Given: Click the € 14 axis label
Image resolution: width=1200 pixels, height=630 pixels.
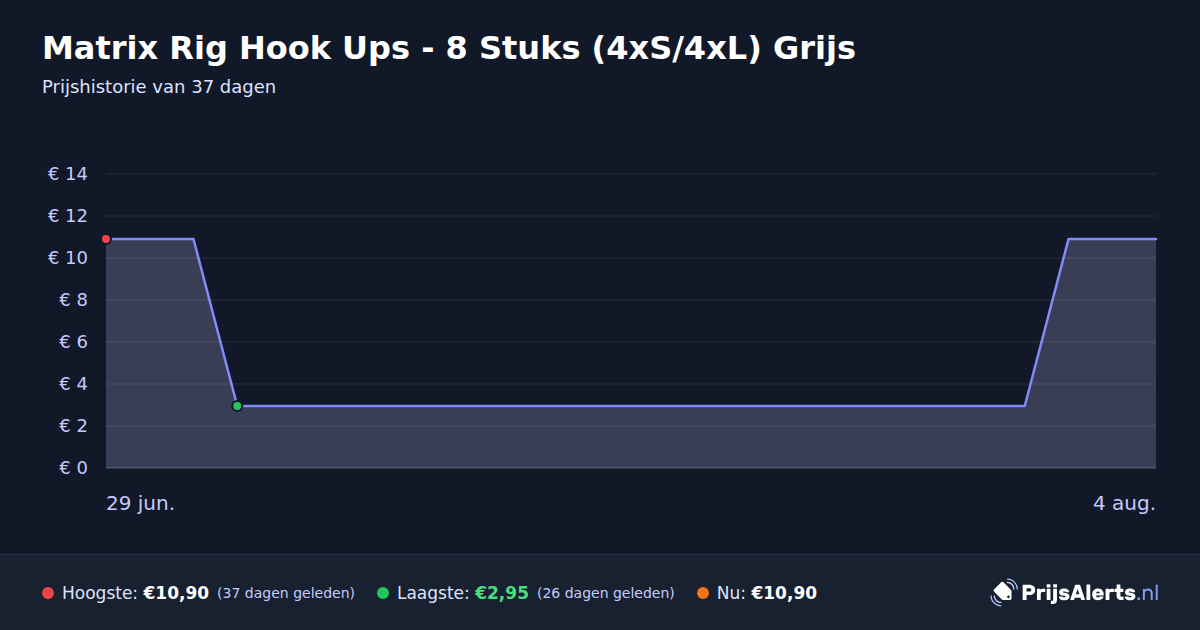Looking at the screenshot, I should [68, 174].
